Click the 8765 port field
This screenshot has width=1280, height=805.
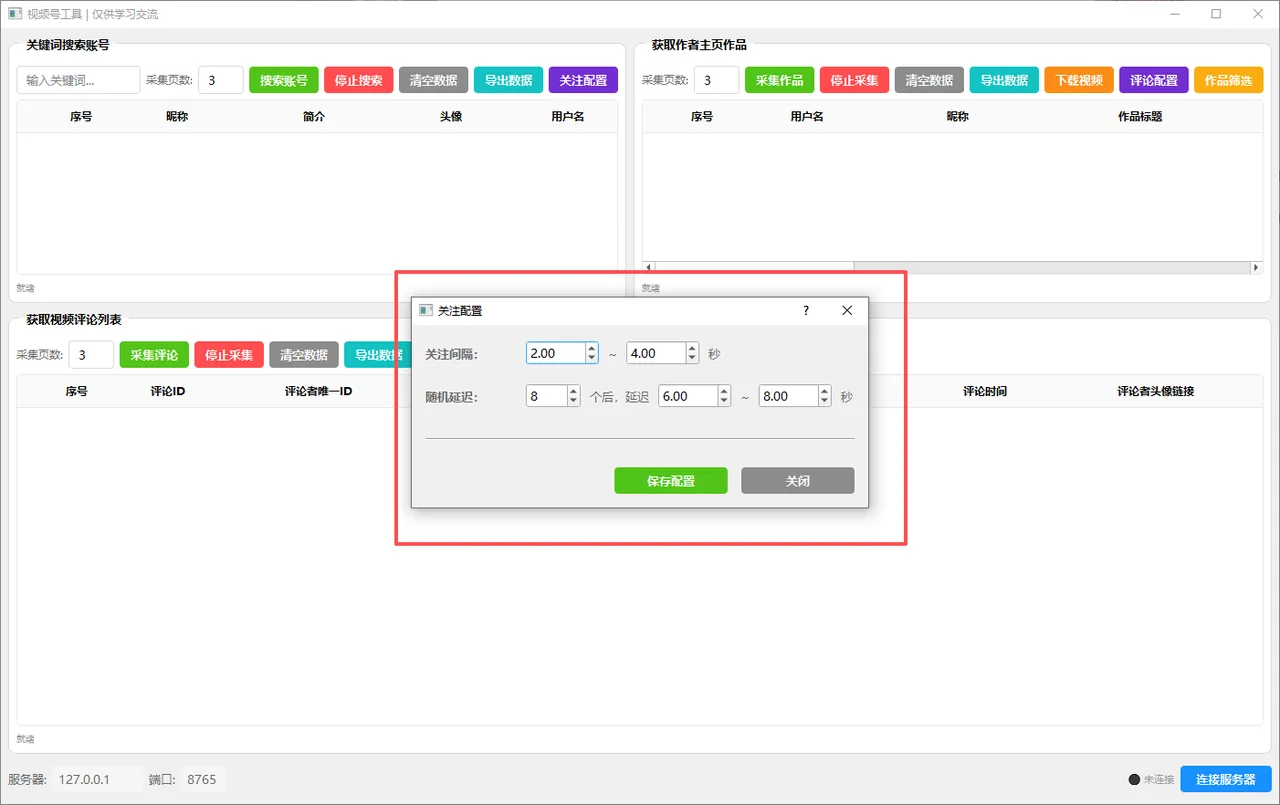tap(203, 779)
